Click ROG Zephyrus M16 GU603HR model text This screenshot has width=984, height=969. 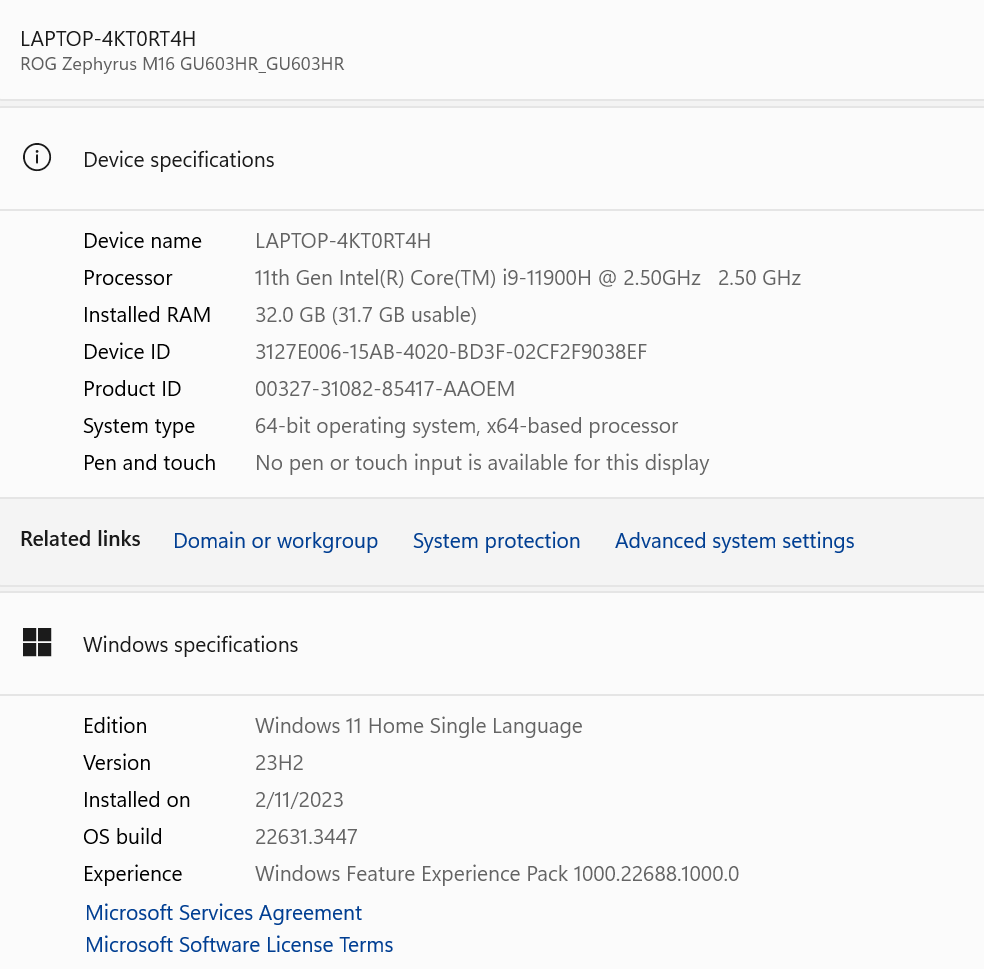(182, 64)
